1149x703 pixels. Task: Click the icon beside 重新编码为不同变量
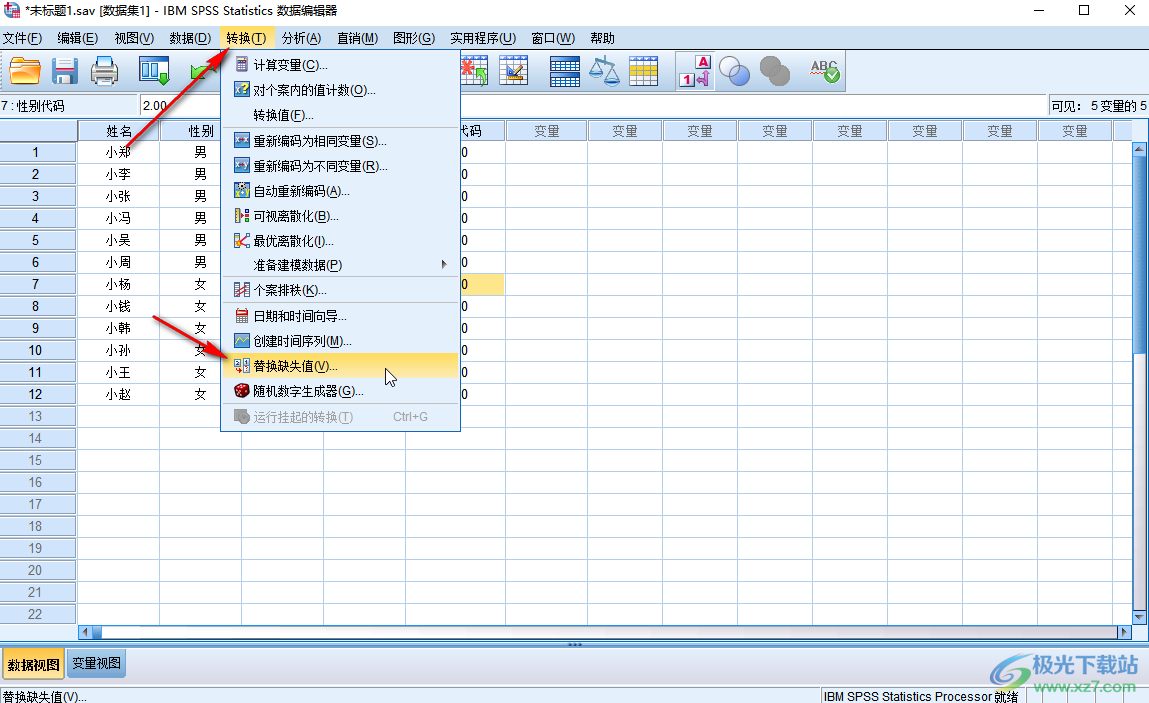tap(242, 166)
